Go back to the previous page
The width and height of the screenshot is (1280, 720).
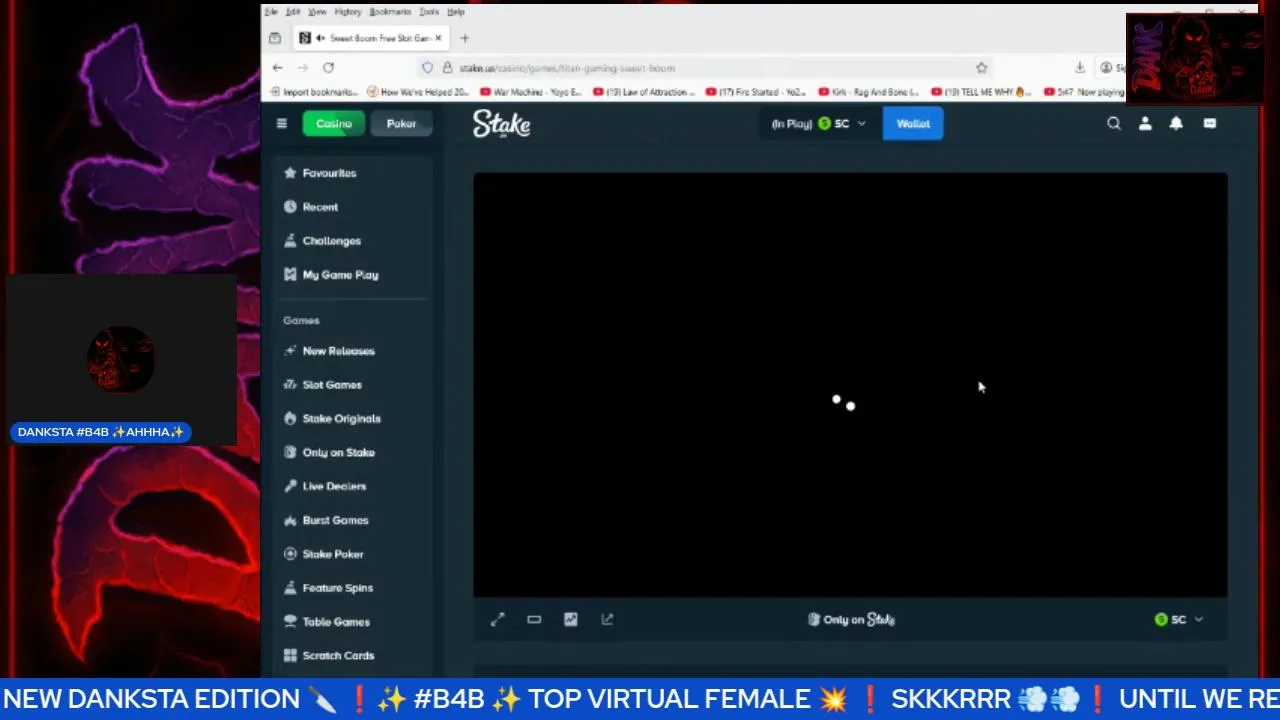click(x=277, y=68)
